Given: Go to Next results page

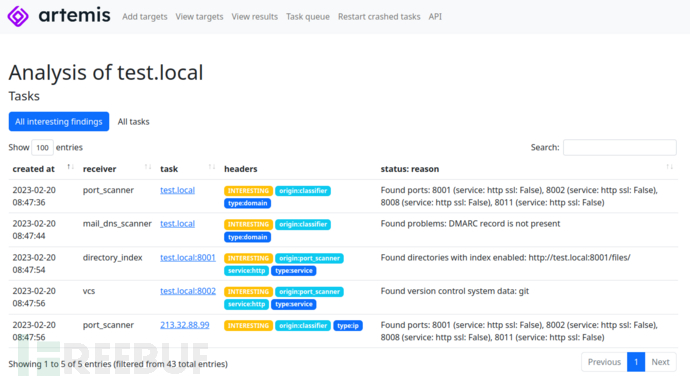Looking at the screenshot, I should pos(660,362).
